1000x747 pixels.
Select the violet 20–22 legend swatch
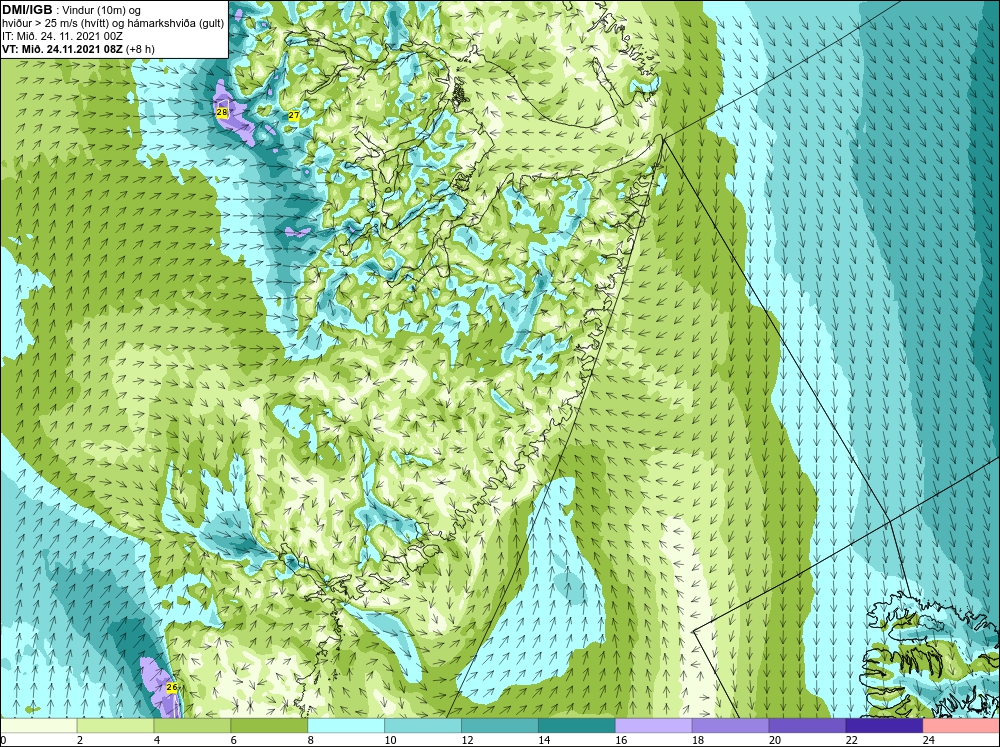click(807, 726)
